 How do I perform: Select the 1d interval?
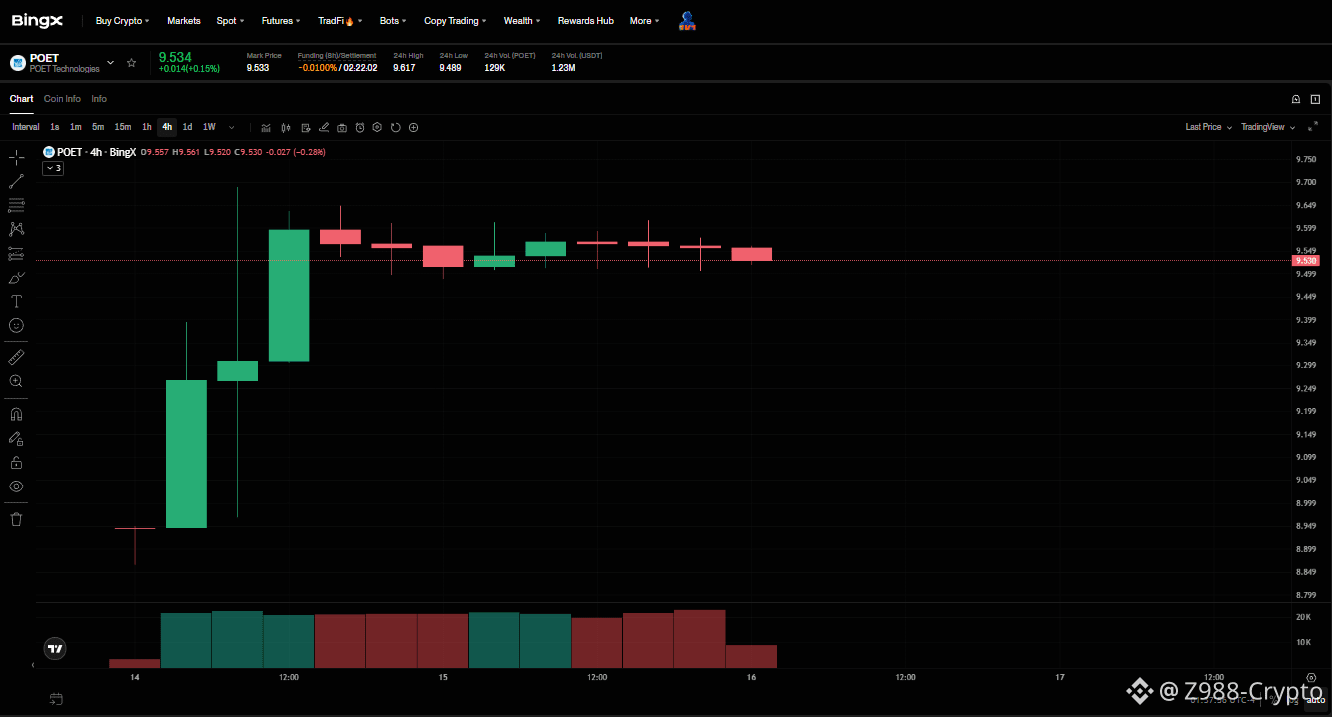[x=187, y=127]
